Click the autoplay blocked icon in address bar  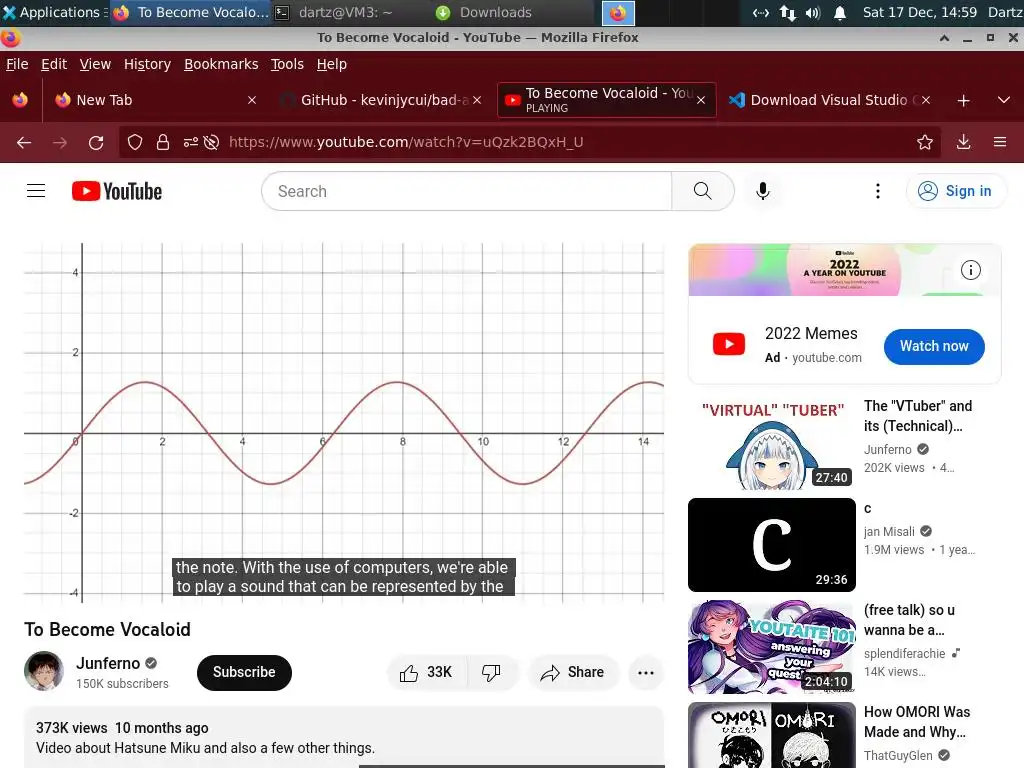[x=211, y=142]
